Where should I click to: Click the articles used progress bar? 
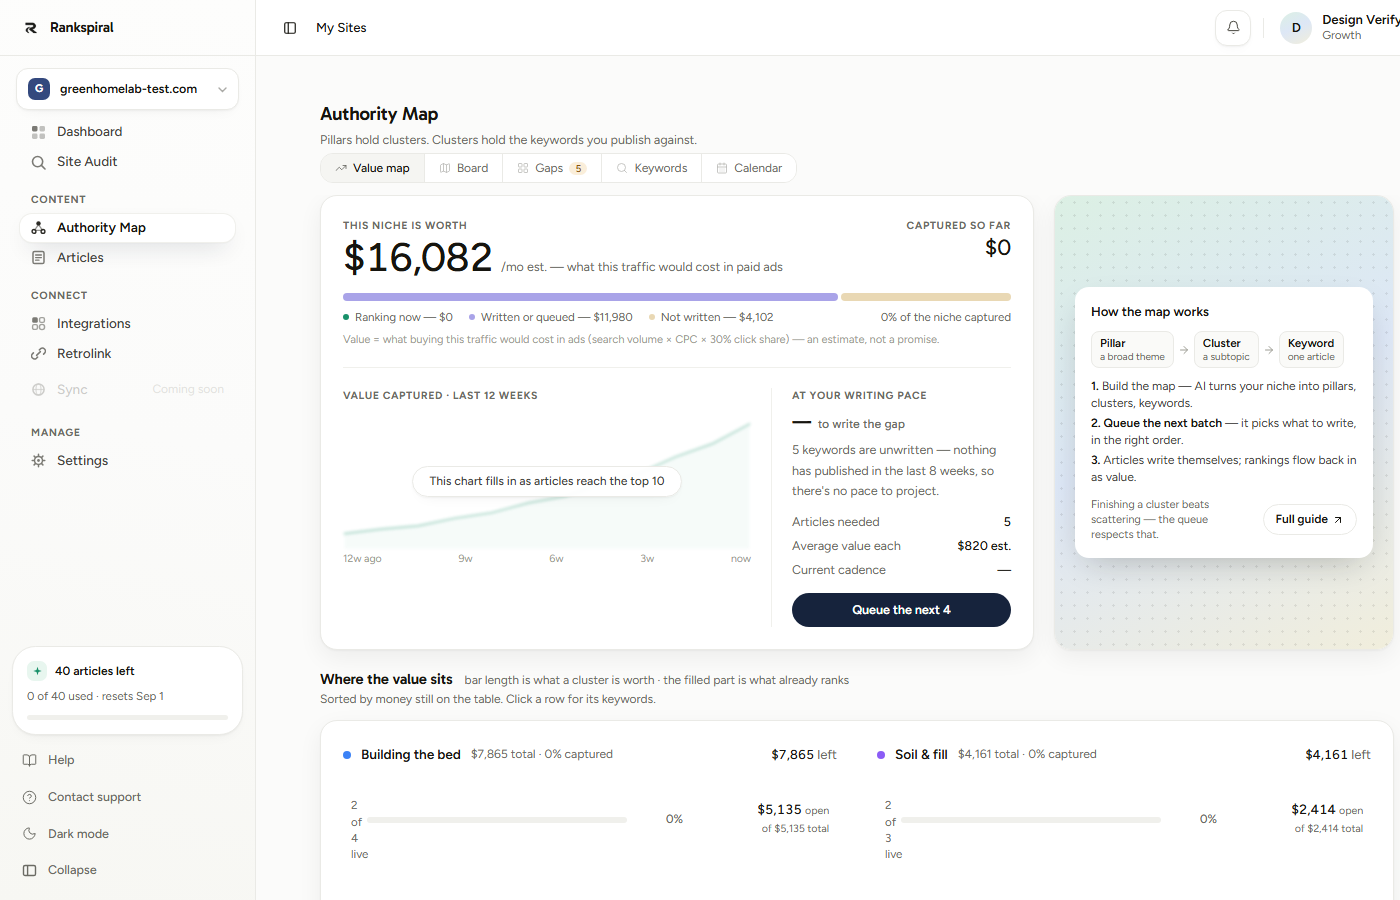click(x=127, y=717)
